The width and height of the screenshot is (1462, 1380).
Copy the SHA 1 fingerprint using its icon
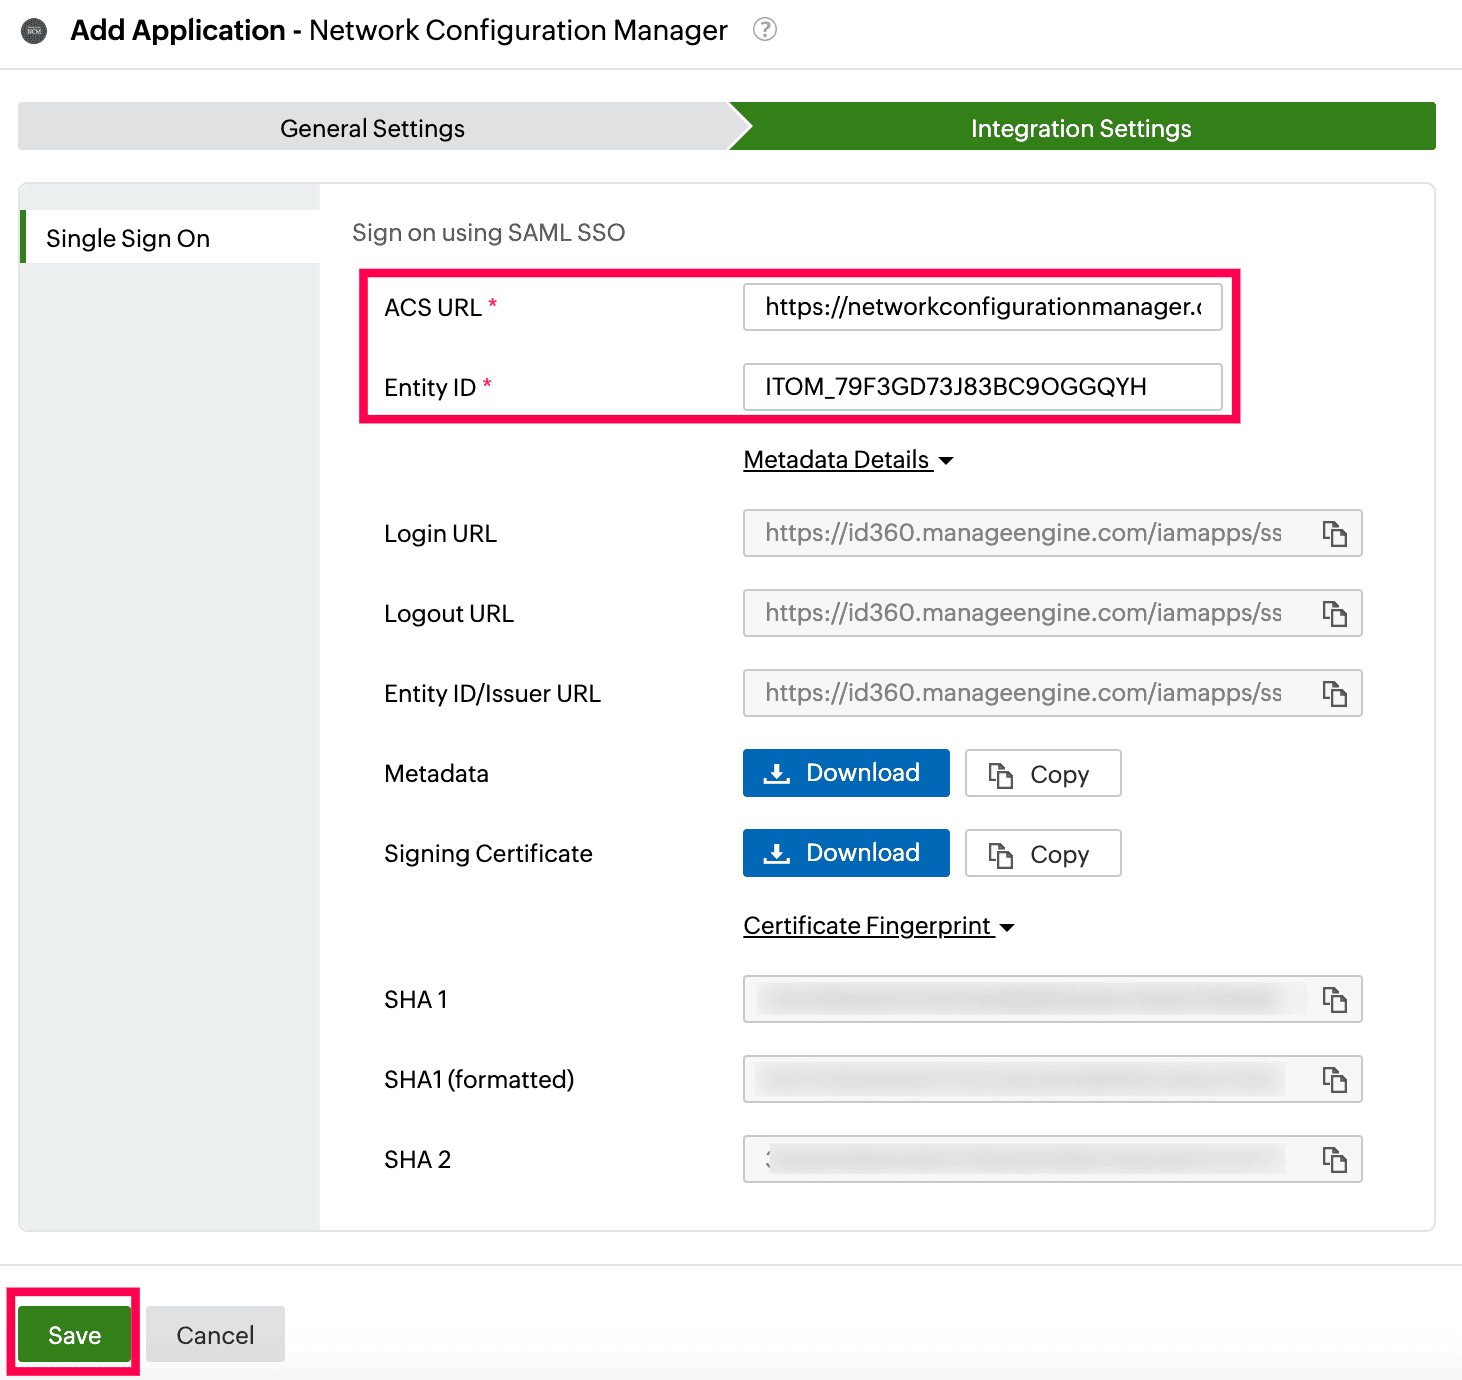click(1335, 1000)
